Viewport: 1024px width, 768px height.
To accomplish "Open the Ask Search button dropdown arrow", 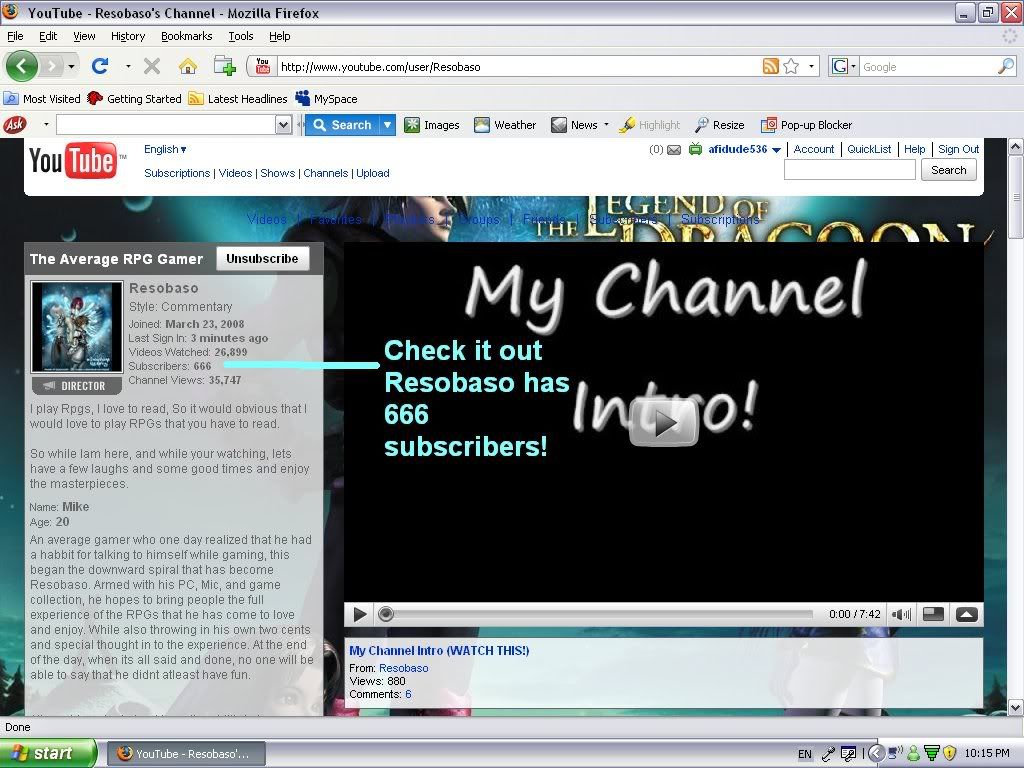I will click(388, 125).
